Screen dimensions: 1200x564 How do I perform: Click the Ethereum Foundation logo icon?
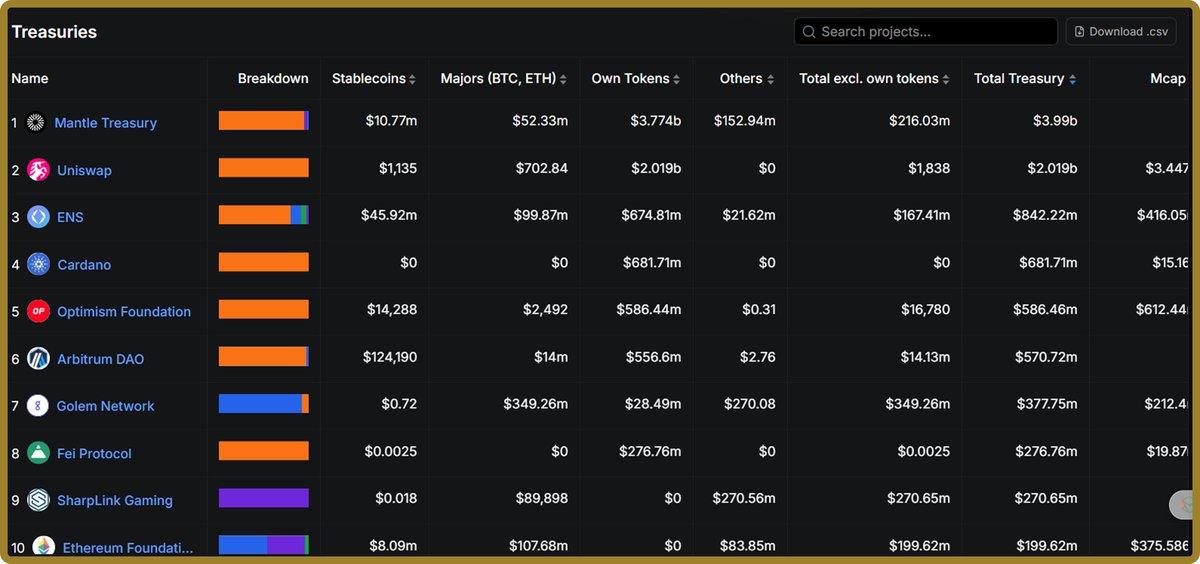43,547
